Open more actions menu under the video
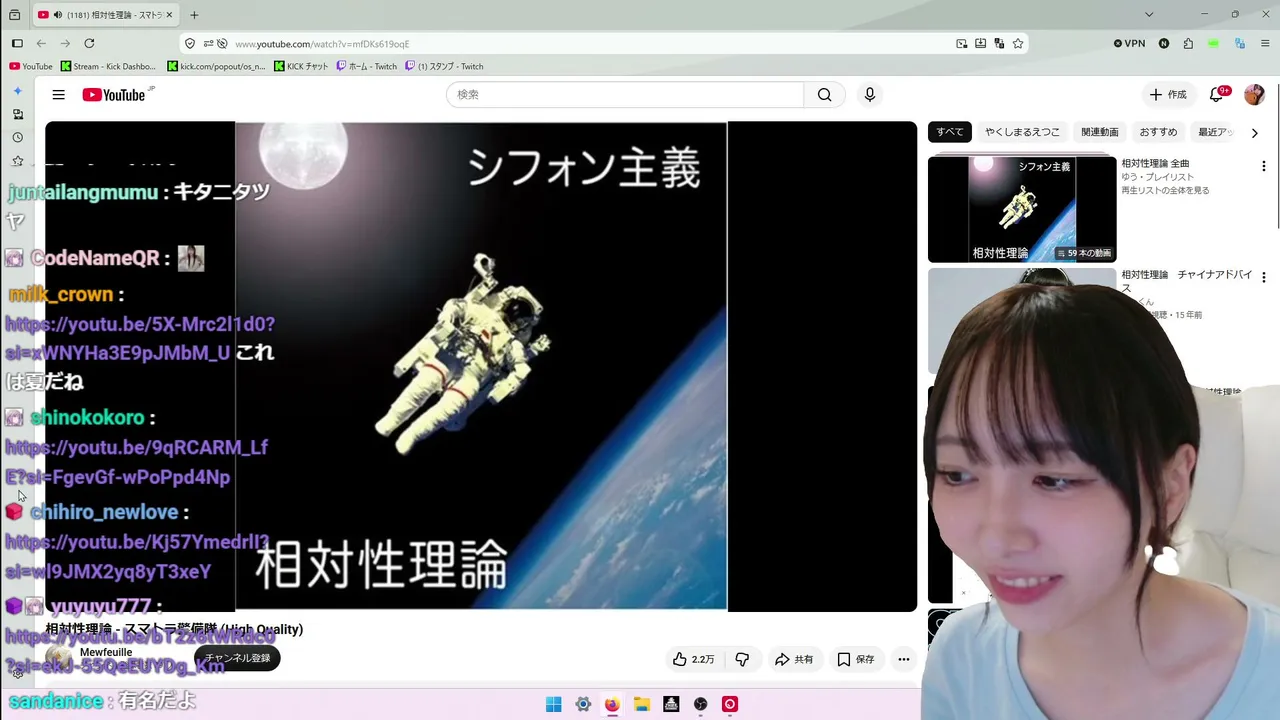This screenshot has width=1280, height=720. pyautogui.click(x=903, y=659)
